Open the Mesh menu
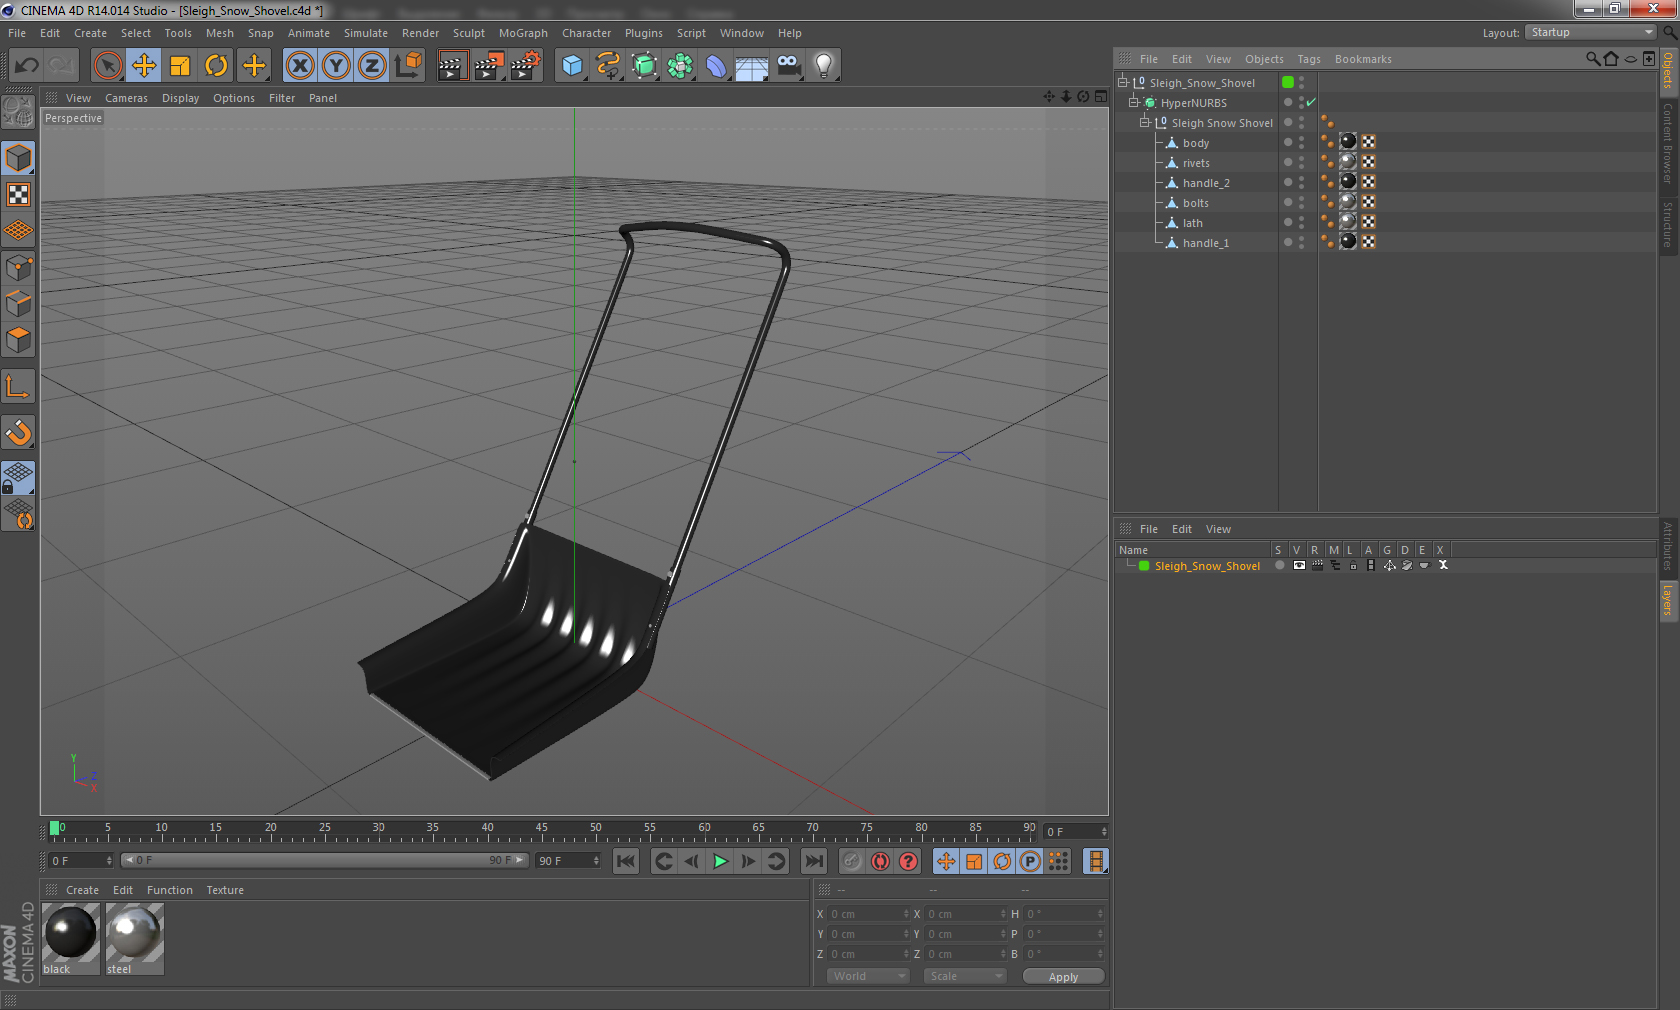Viewport: 1680px width, 1010px height. (220, 33)
